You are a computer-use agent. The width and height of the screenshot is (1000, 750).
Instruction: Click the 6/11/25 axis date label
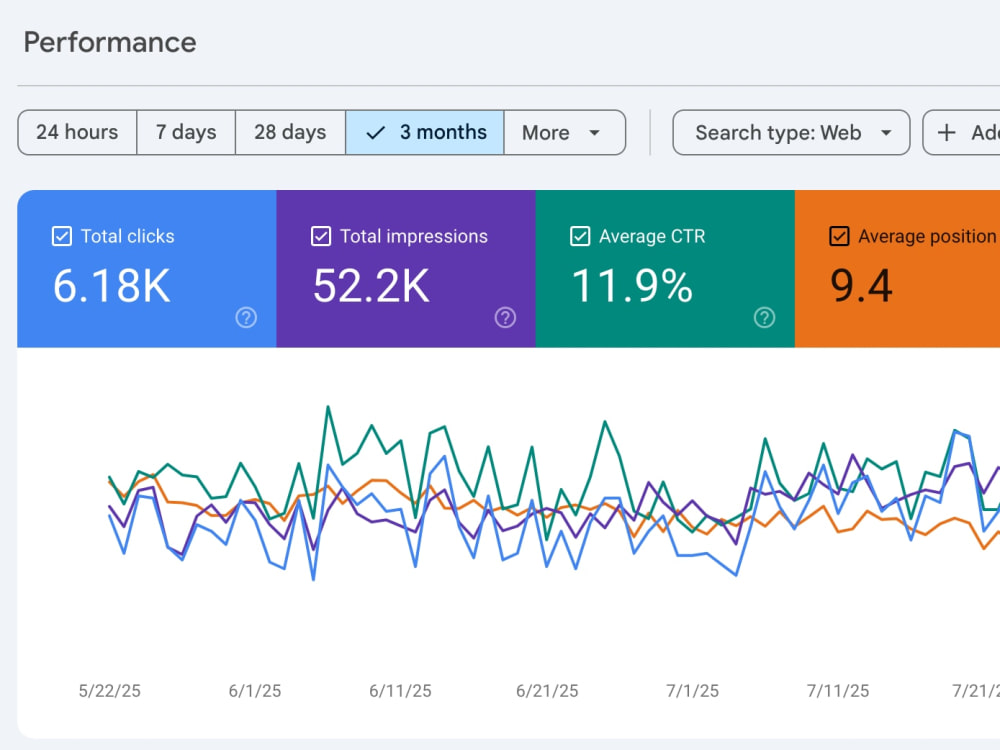click(401, 691)
